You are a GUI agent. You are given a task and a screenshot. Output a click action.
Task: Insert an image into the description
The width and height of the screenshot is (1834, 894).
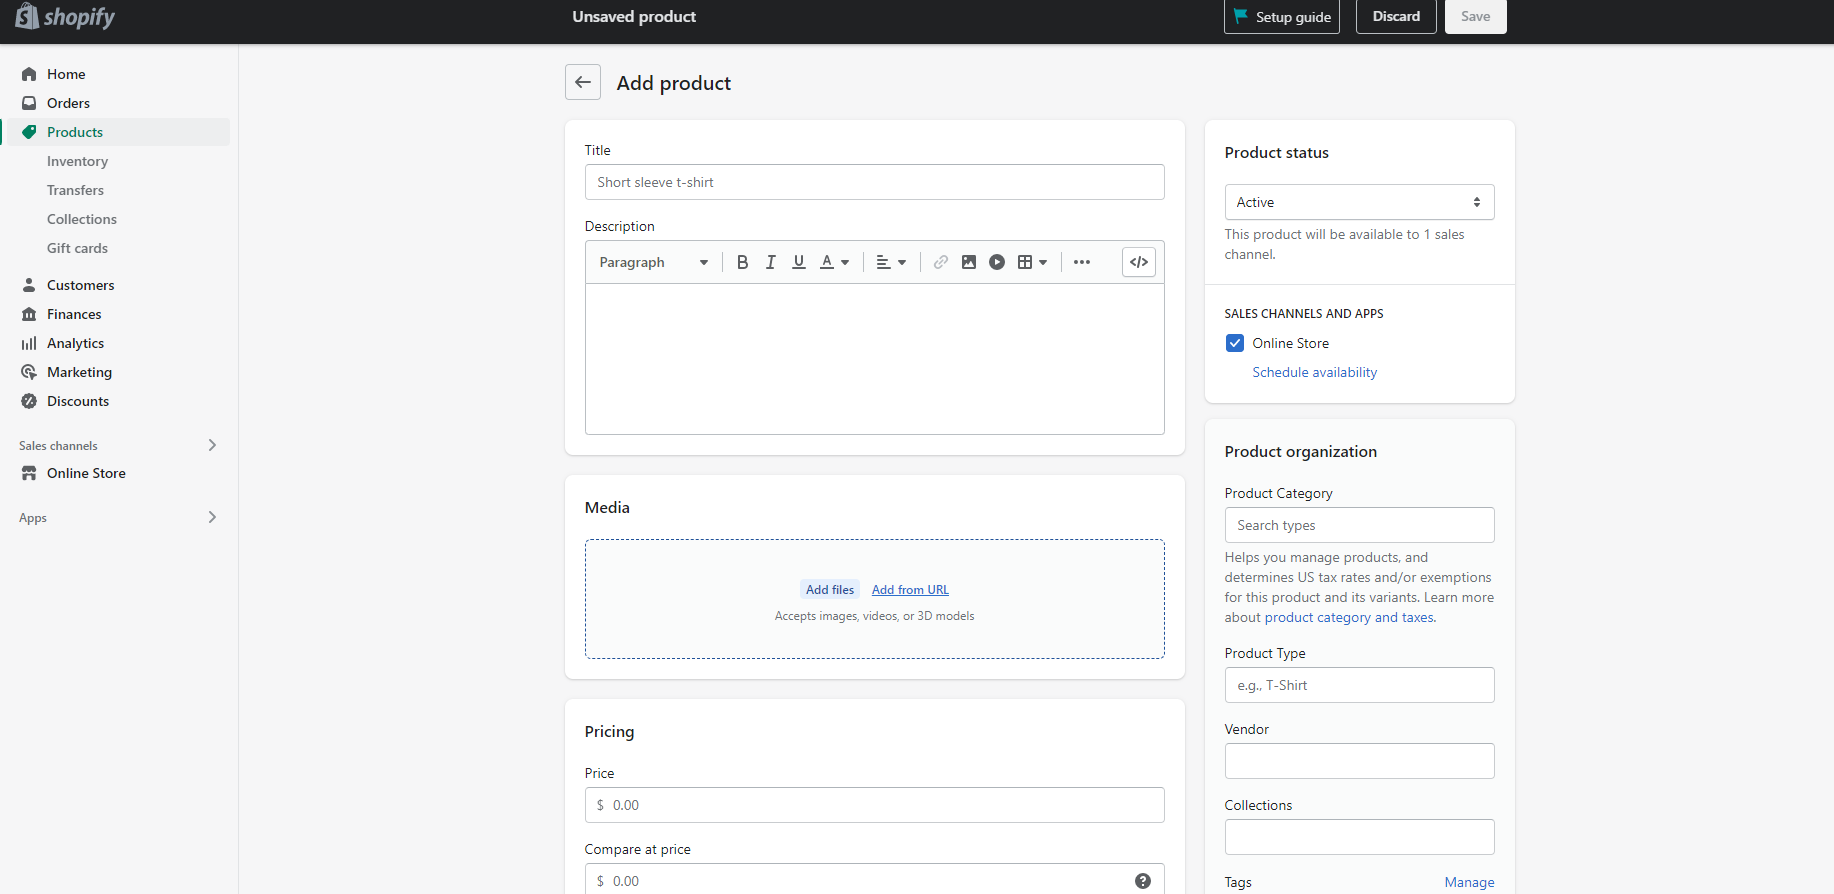click(968, 262)
